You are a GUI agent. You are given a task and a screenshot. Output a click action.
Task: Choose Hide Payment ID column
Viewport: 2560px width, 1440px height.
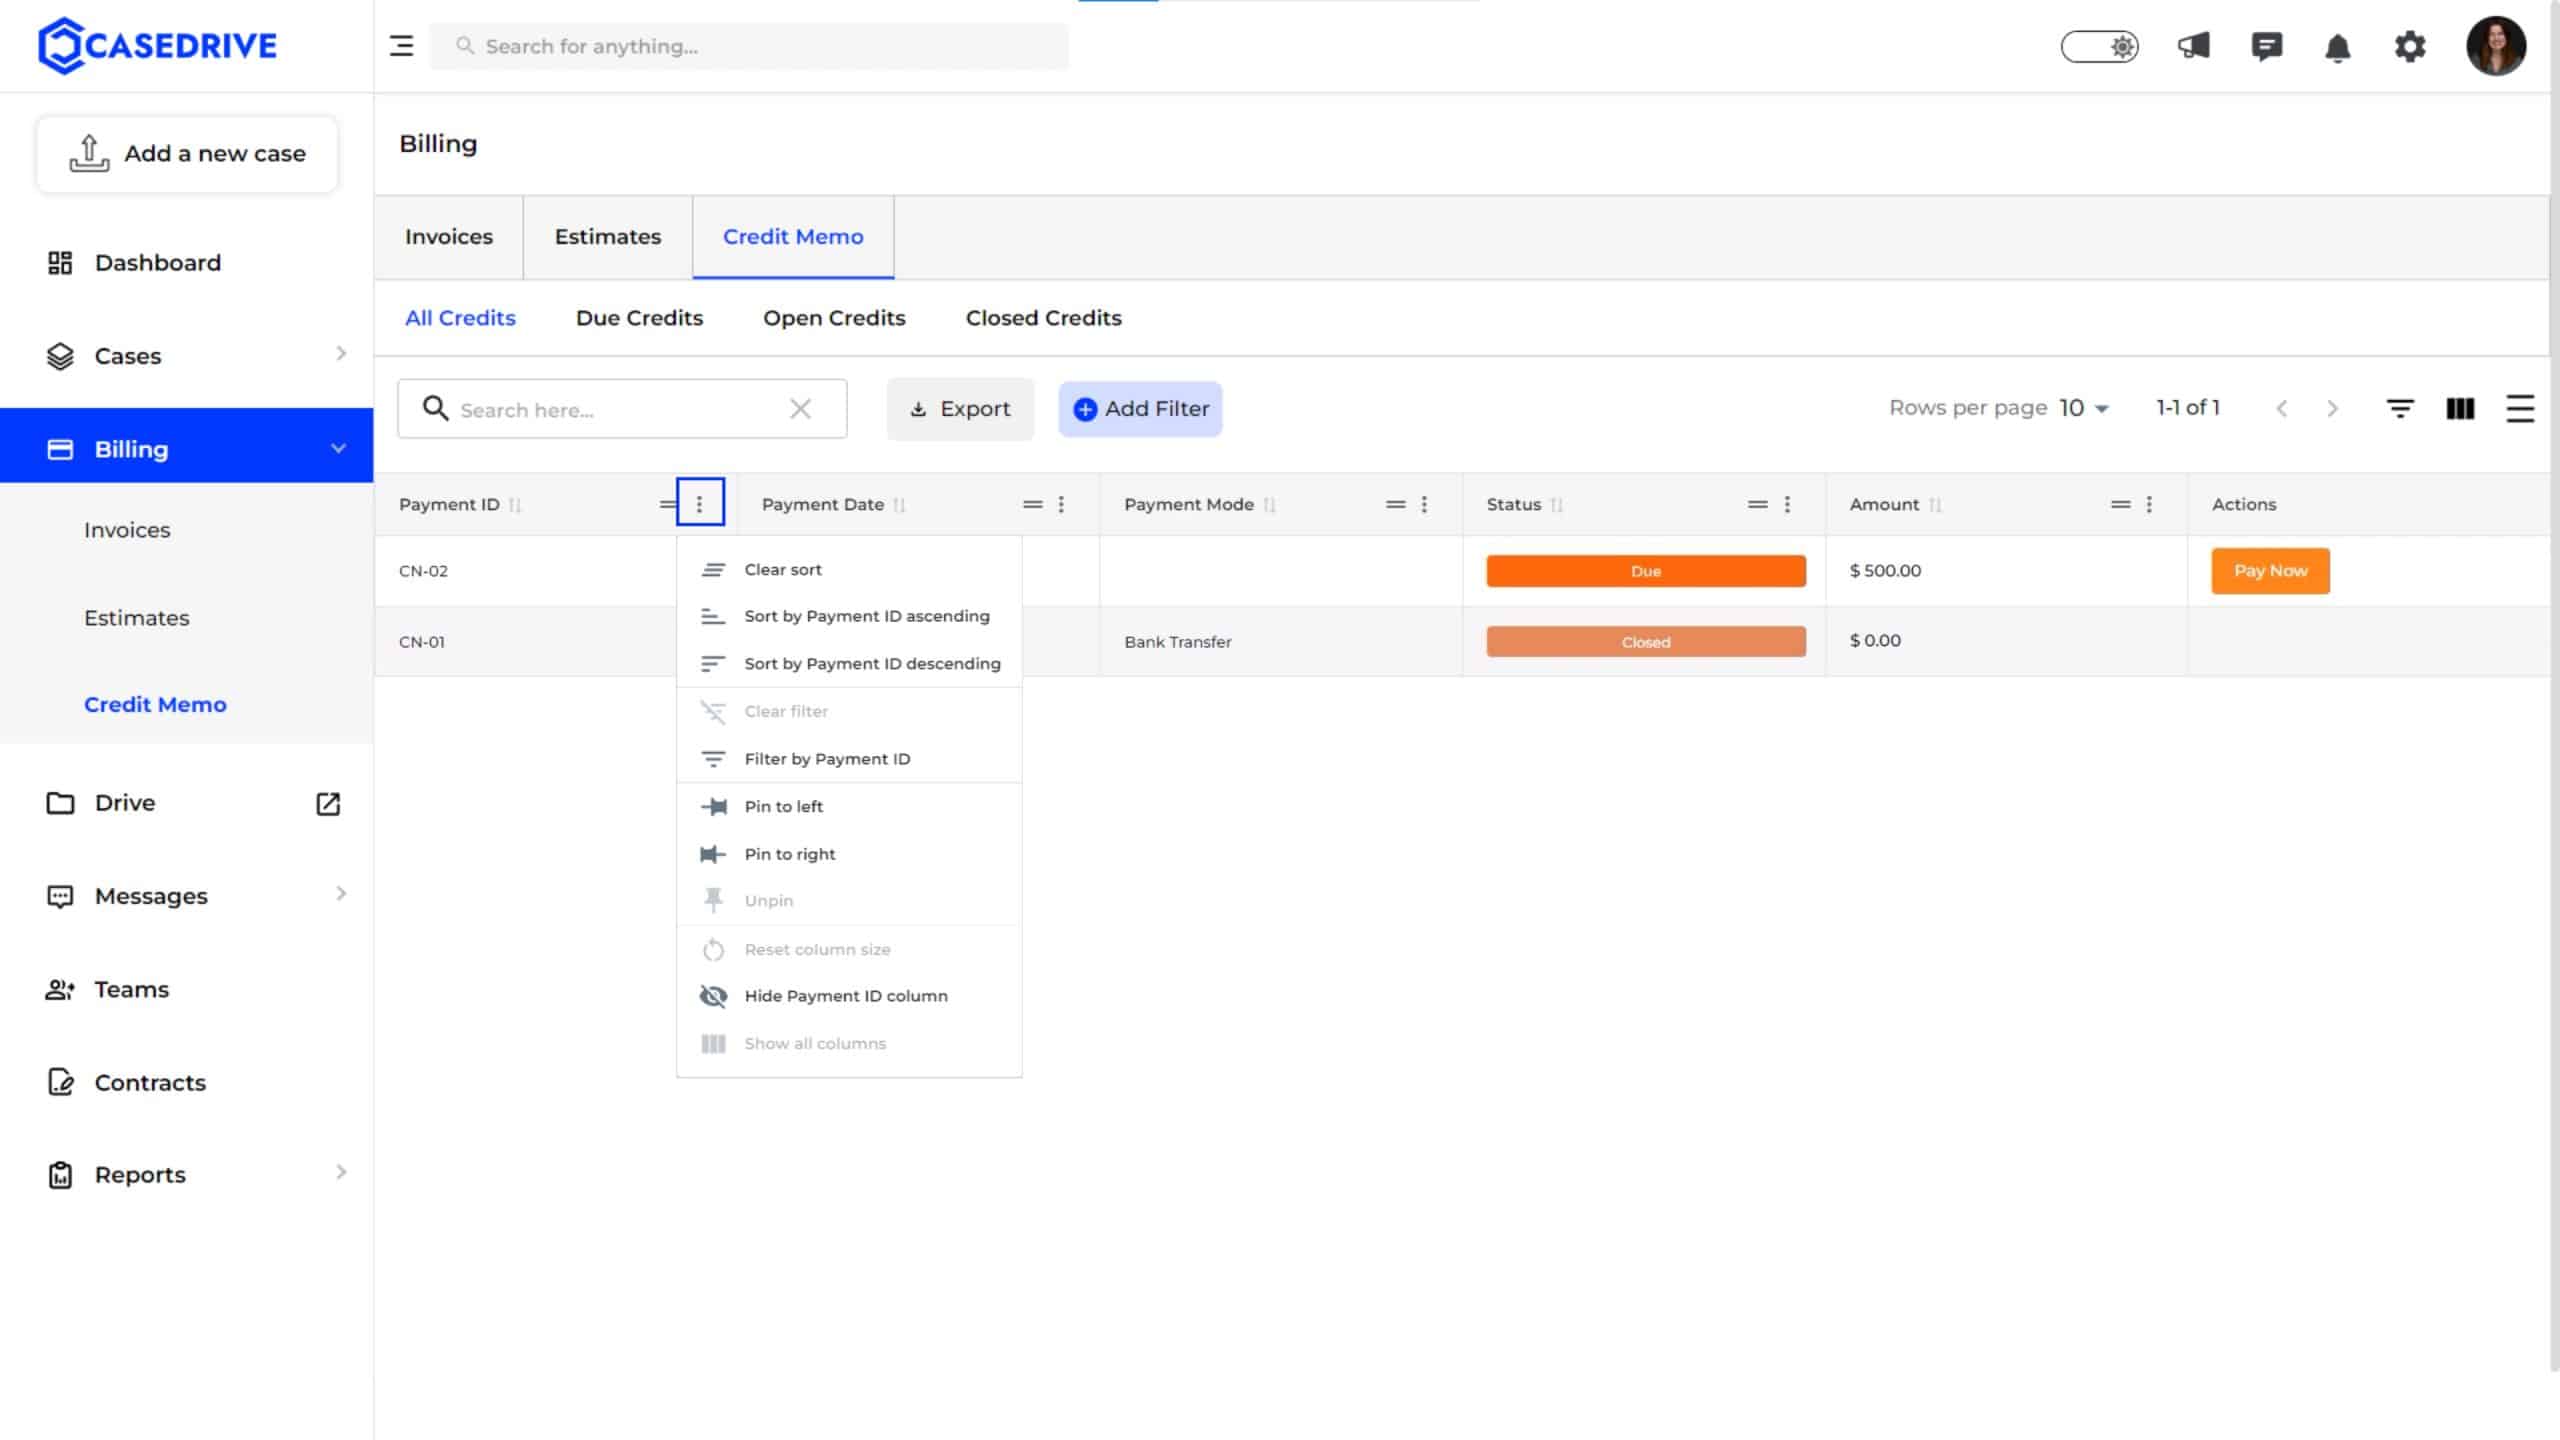coord(849,996)
